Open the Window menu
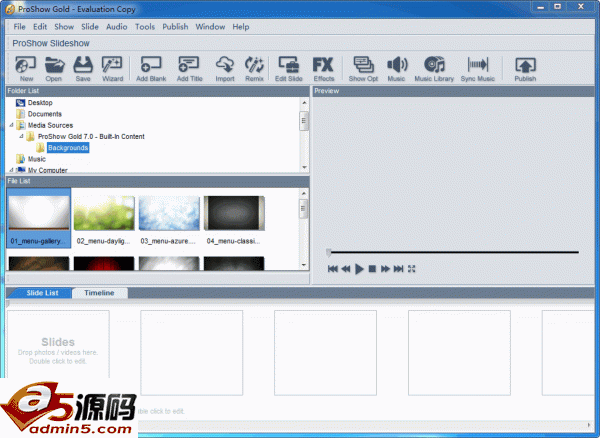600x438 pixels. pos(210,27)
